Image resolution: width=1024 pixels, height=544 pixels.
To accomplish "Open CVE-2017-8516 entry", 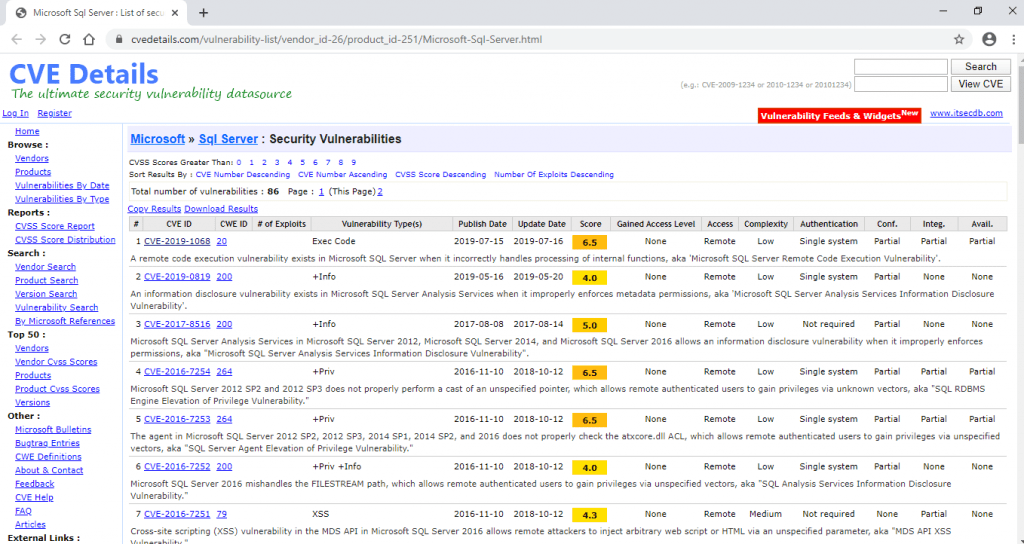I will click(x=177, y=324).
